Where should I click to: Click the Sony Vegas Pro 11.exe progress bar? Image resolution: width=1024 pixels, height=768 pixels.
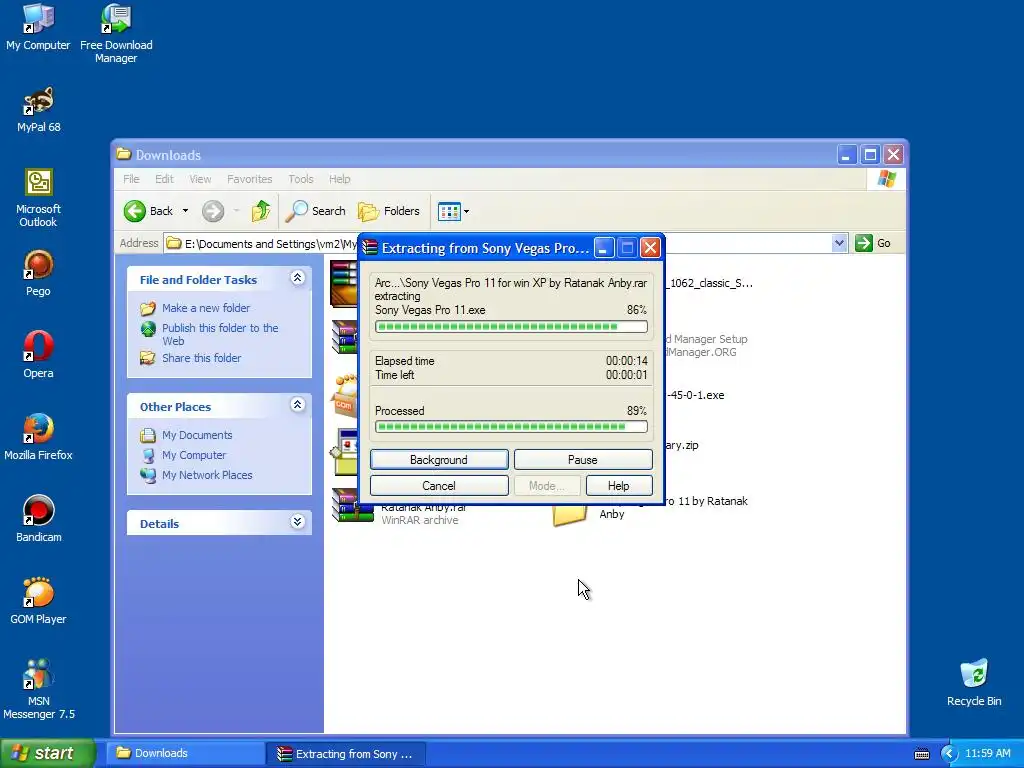(511, 327)
